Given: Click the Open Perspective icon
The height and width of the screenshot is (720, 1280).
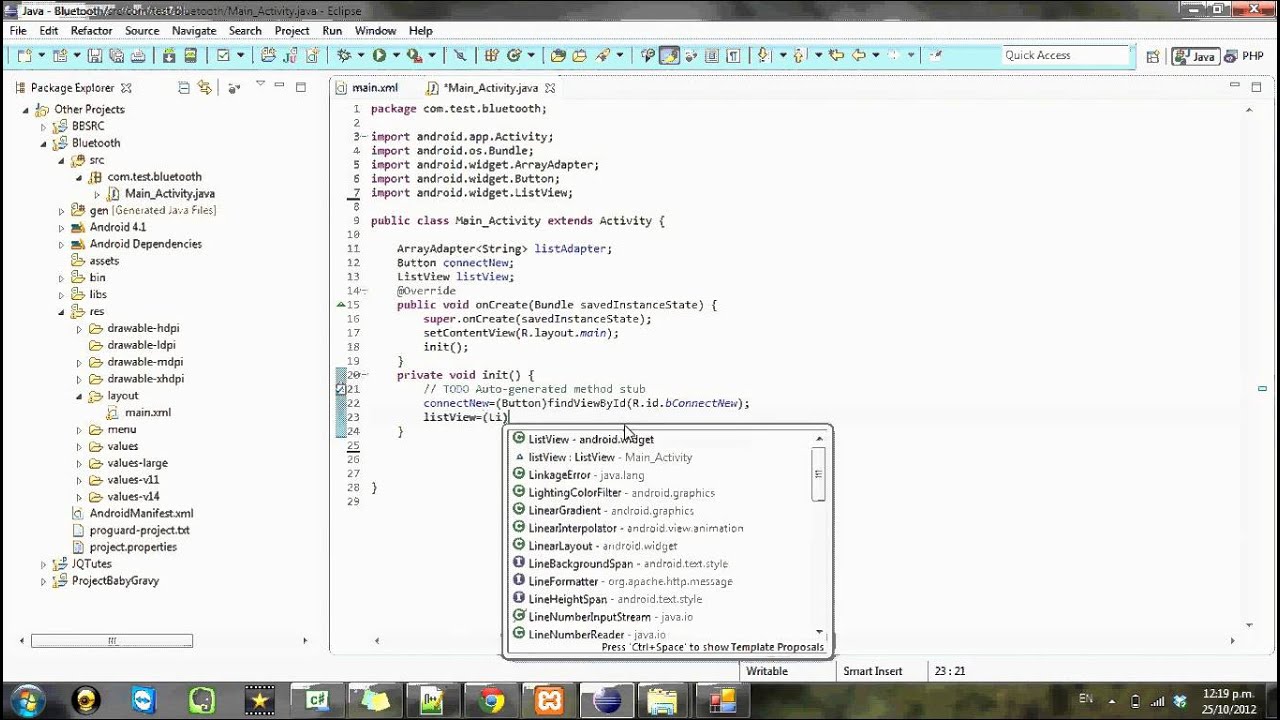Looking at the screenshot, I should click(x=1153, y=57).
